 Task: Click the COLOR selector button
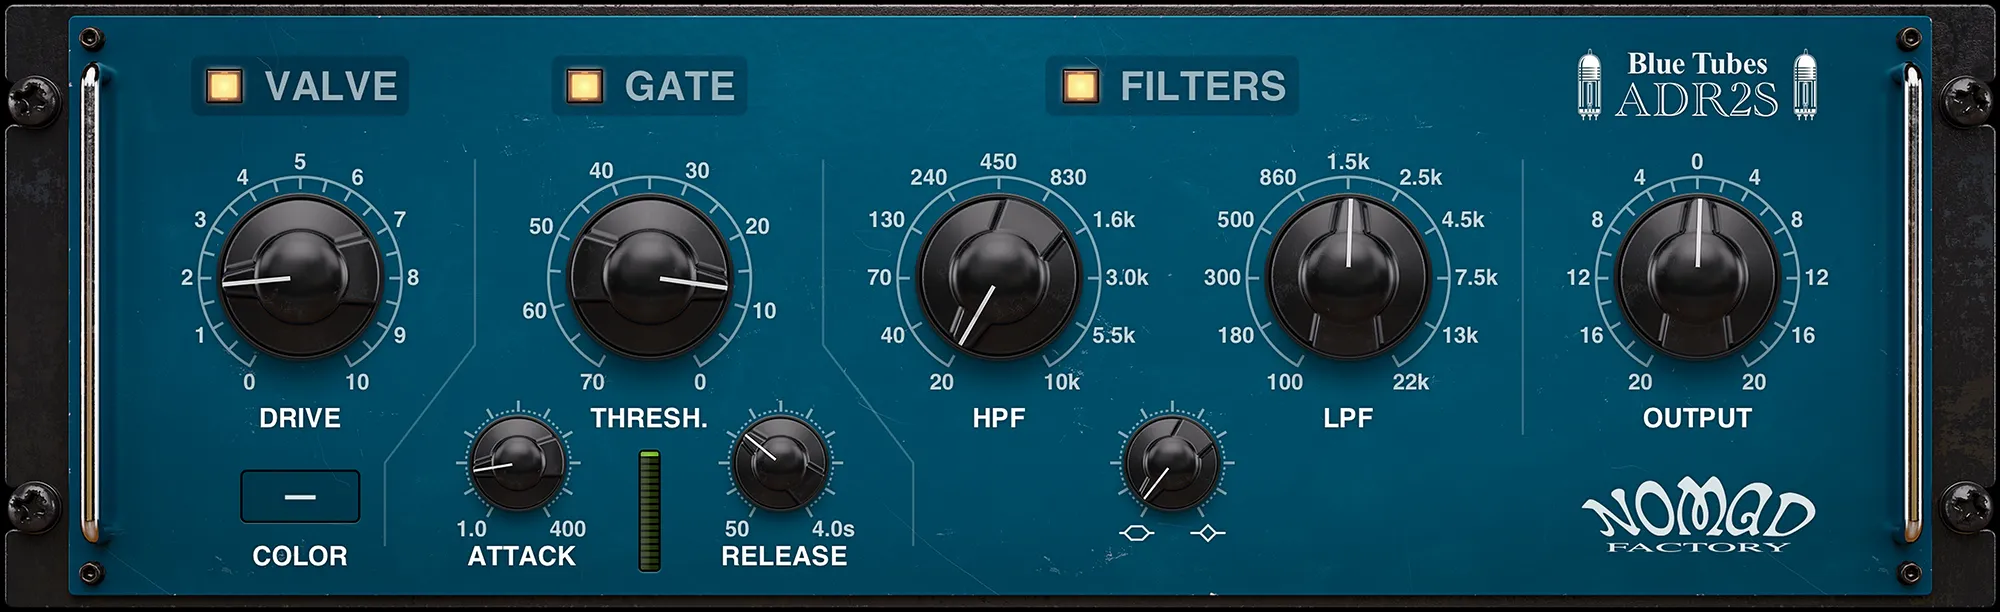point(300,496)
